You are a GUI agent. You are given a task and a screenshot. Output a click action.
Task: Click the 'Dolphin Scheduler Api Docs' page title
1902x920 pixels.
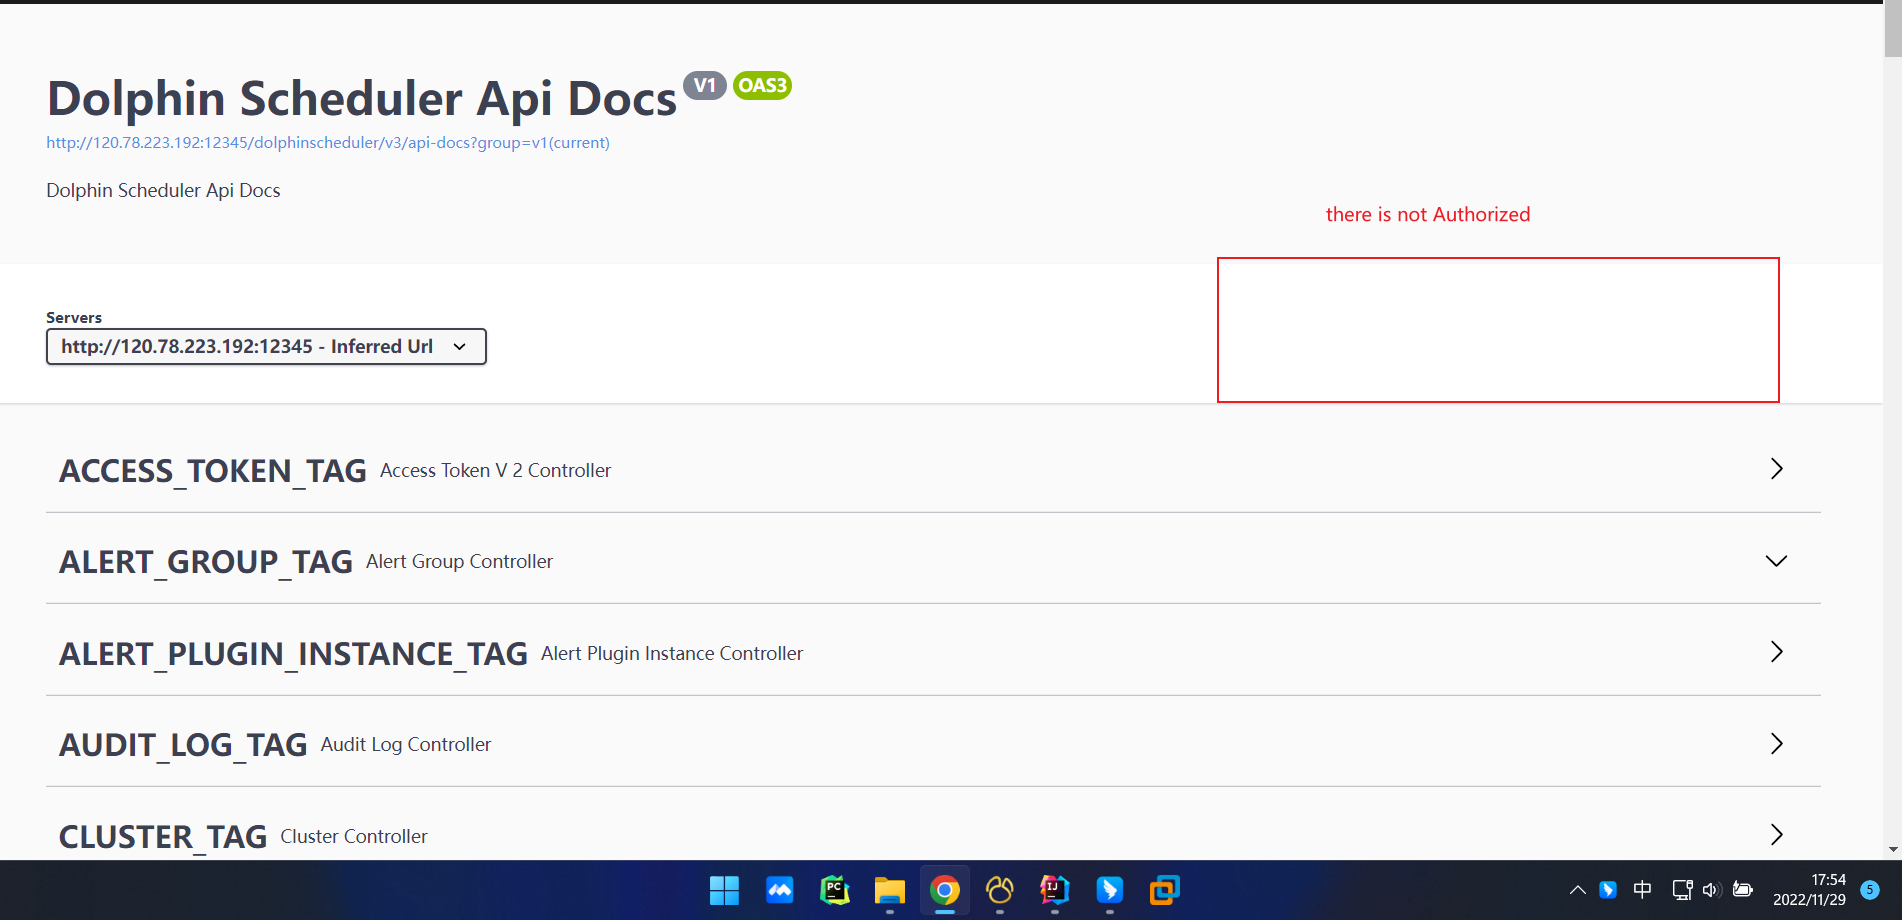362,99
